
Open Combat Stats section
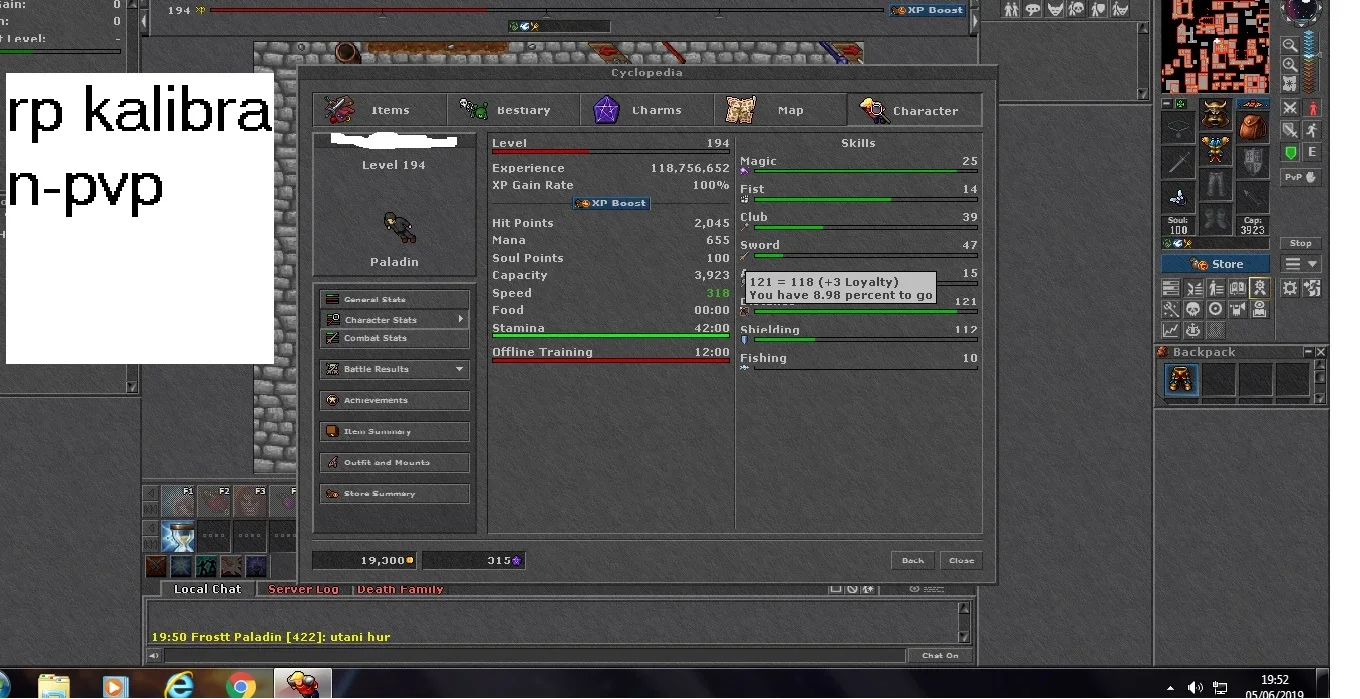point(395,338)
